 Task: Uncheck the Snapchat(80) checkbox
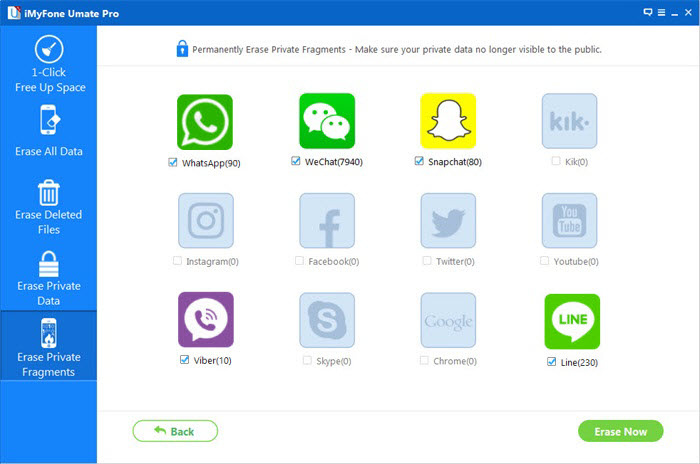click(x=419, y=161)
